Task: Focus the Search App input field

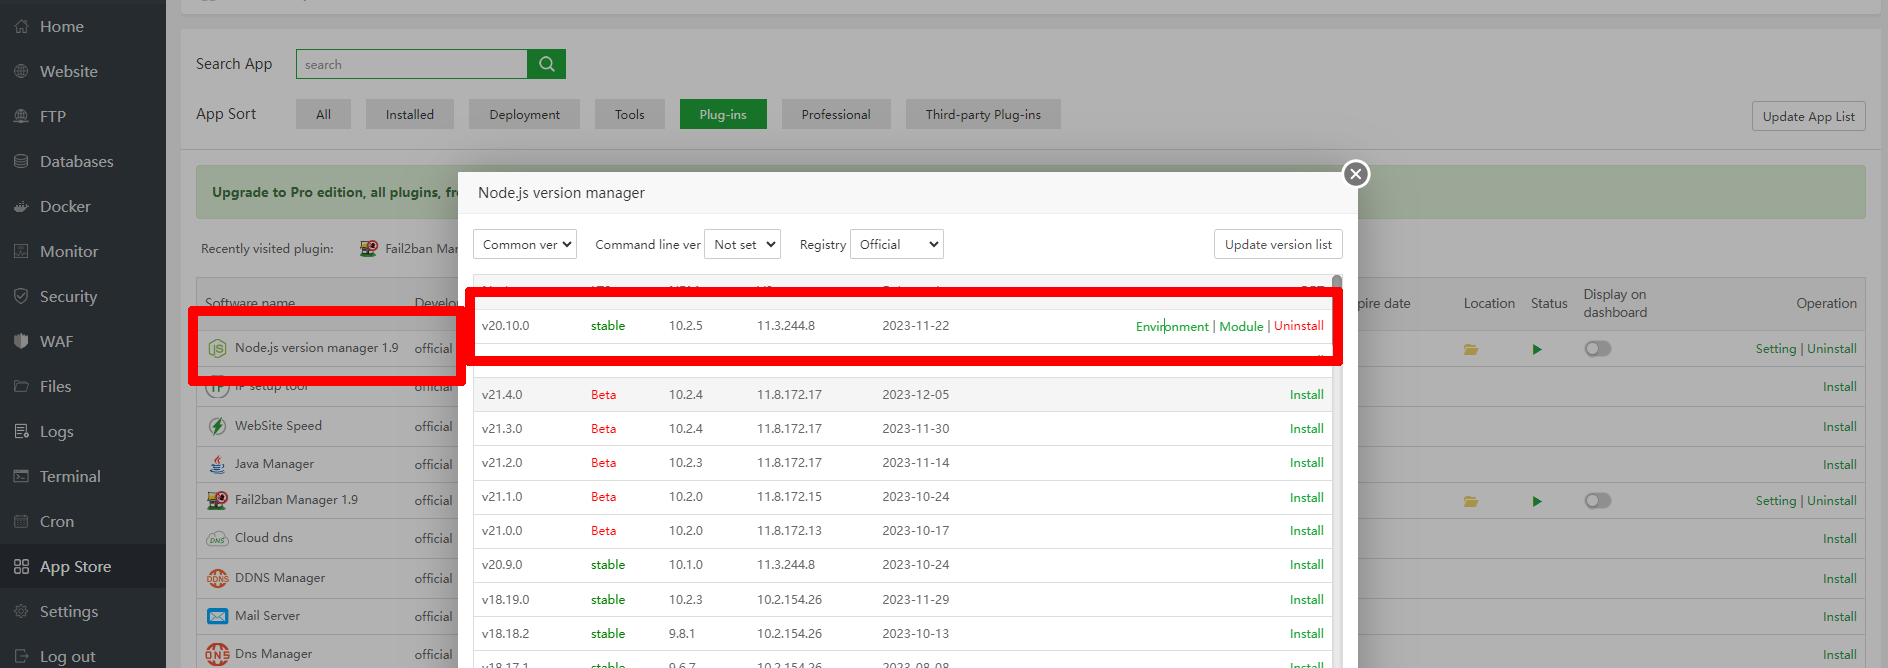Action: tap(411, 64)
